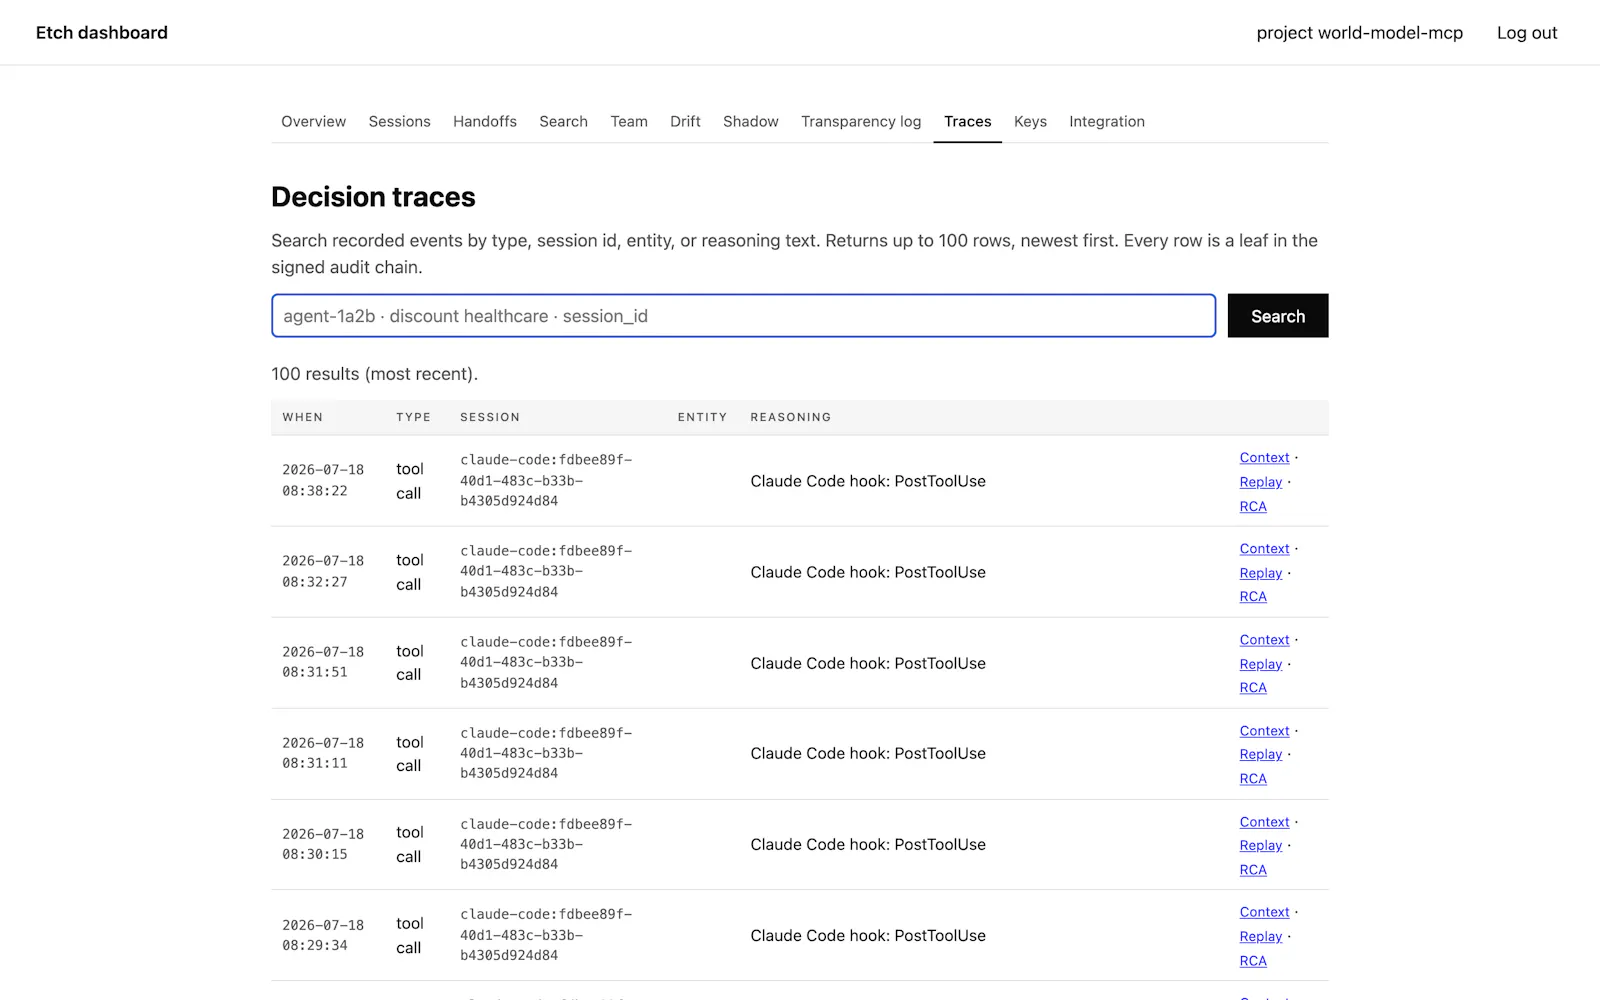Open the Overview tab
Viewport: 1600px width, 1000px height.
click(313, 121)
